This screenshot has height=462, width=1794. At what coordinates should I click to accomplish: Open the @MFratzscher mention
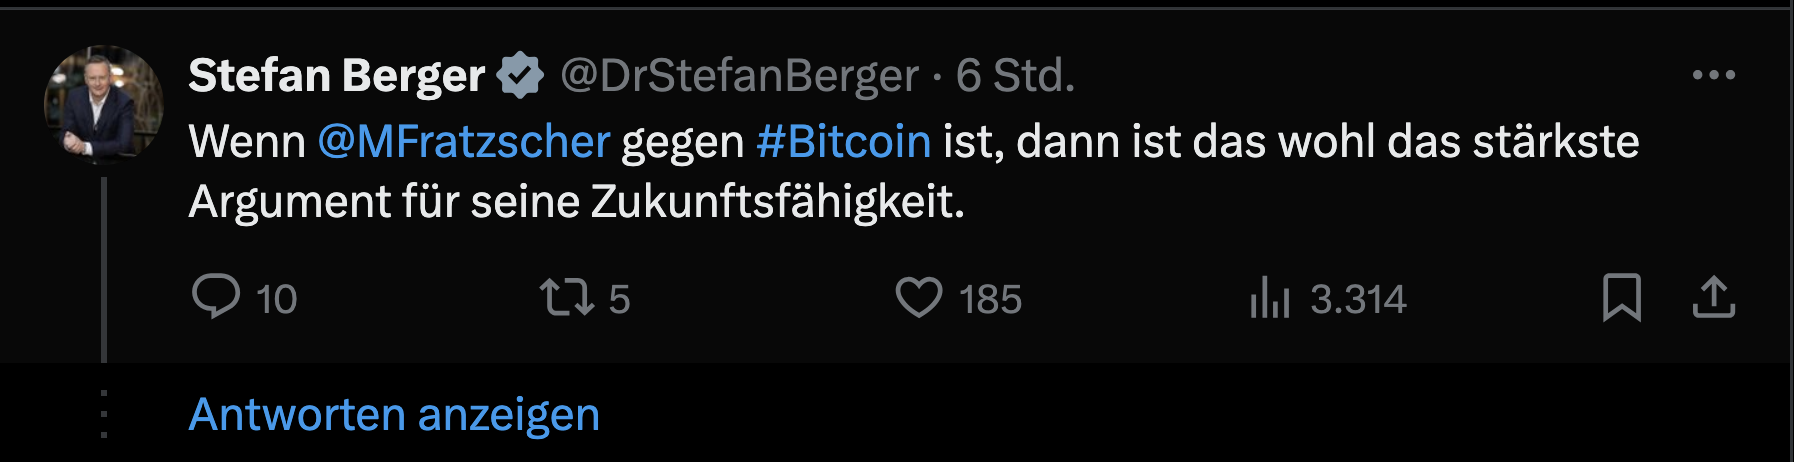click(464, 141)
